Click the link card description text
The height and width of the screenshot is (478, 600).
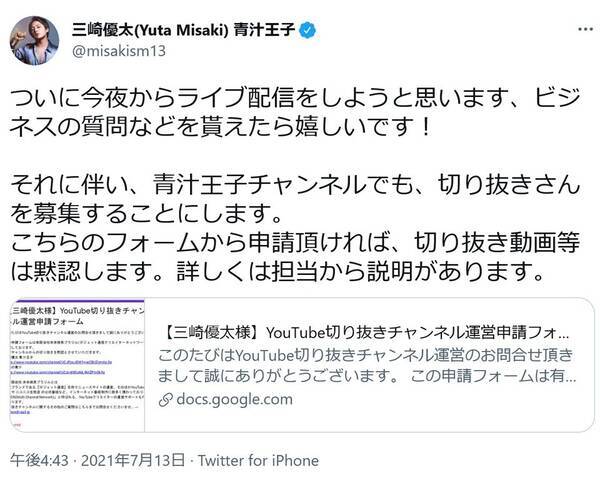367,365
